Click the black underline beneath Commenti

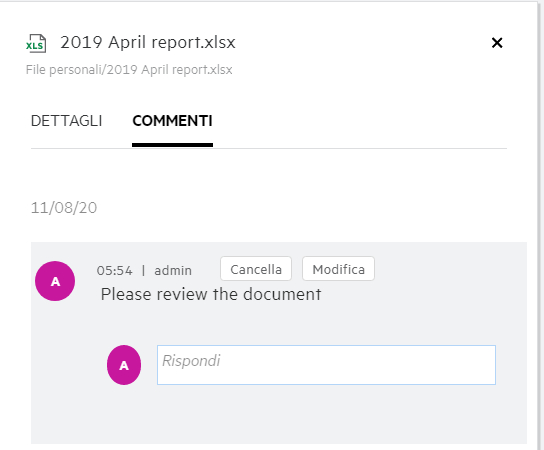click(172, 145)
